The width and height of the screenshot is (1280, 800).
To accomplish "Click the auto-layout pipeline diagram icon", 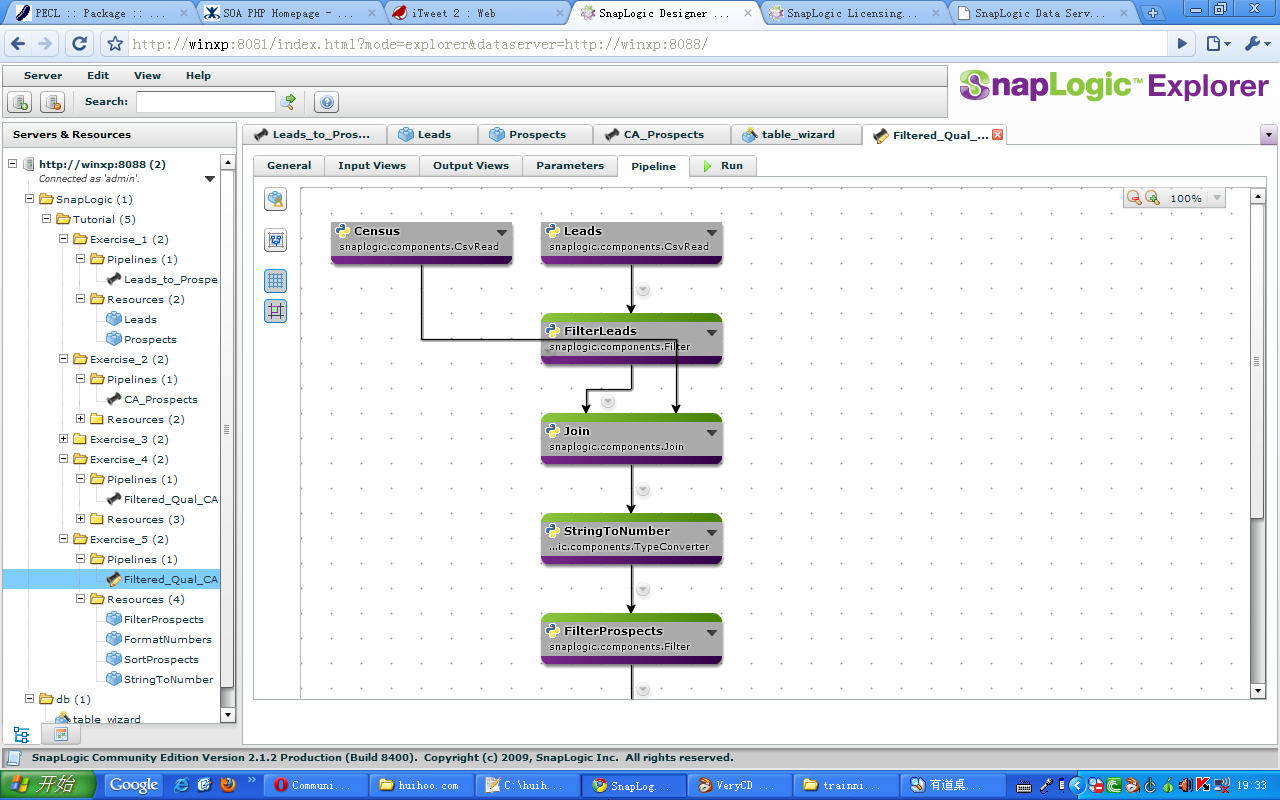I will click(x=275, y=240).
